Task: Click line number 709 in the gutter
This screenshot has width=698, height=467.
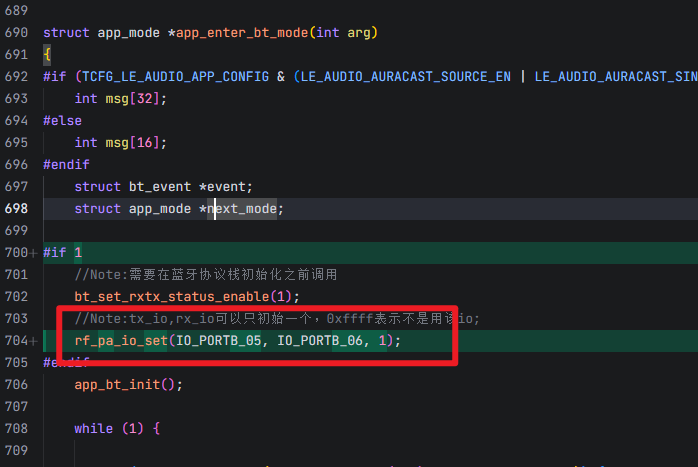Action: [16, 451]
